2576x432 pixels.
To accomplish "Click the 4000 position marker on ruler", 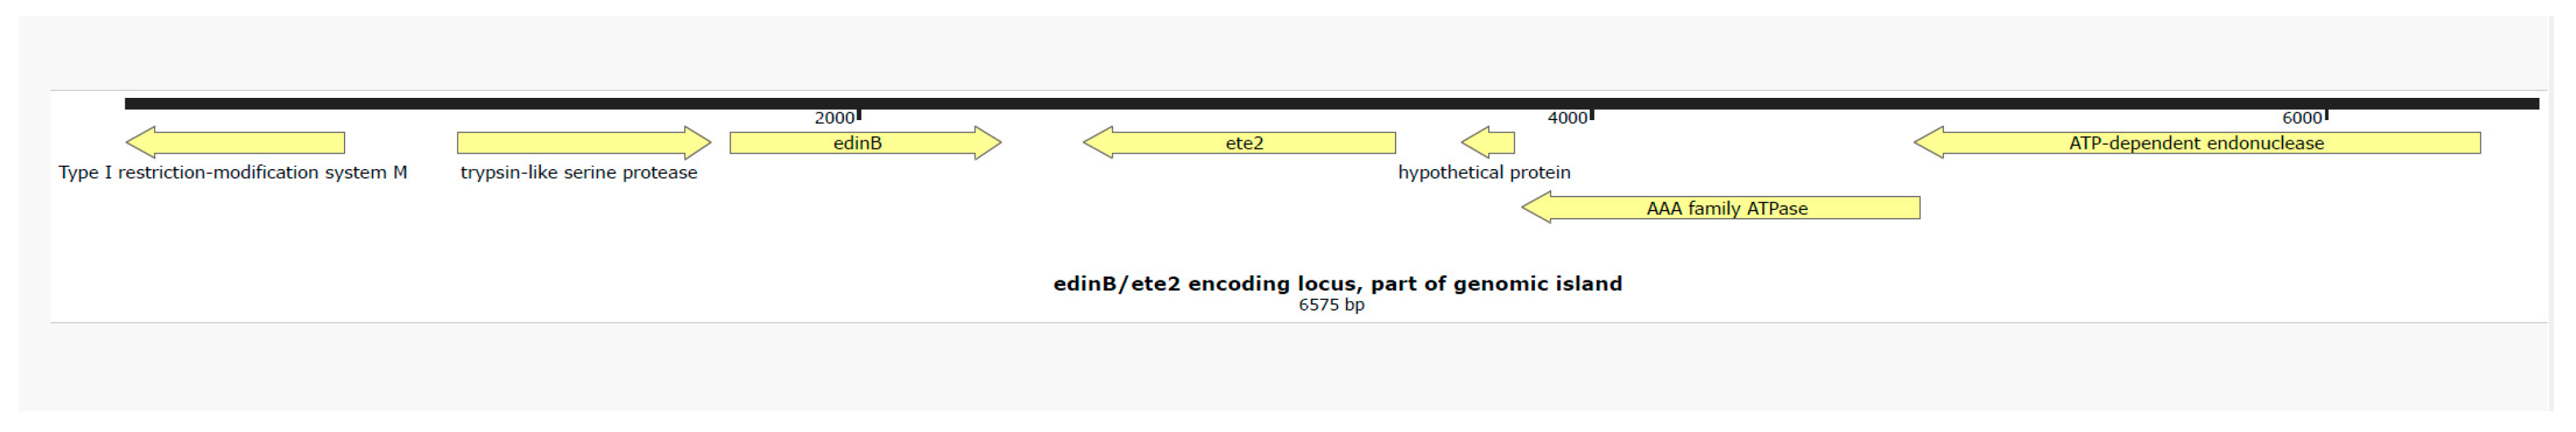I will click(1568, 118).
